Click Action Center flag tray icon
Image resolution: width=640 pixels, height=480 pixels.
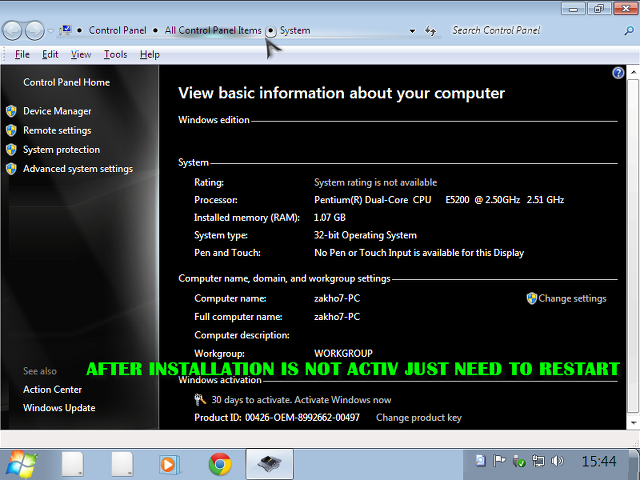pos(499,461)
